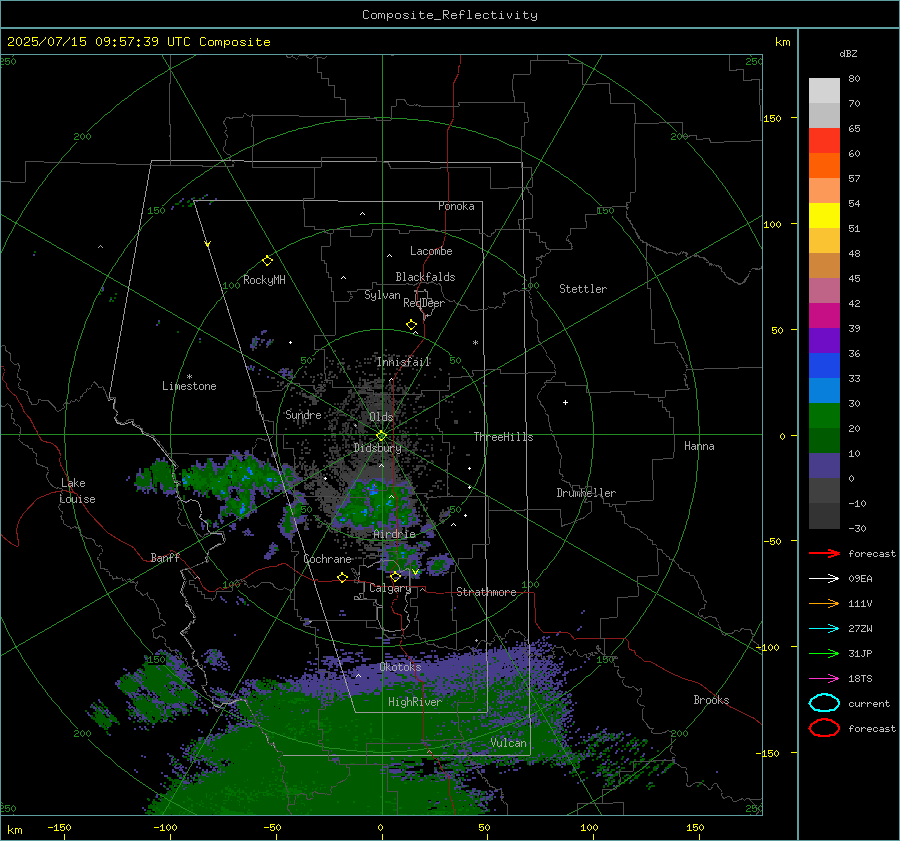Click the Hanna city label
The height and width of the screenshot is (841, 900).
[x=699, y=446]
